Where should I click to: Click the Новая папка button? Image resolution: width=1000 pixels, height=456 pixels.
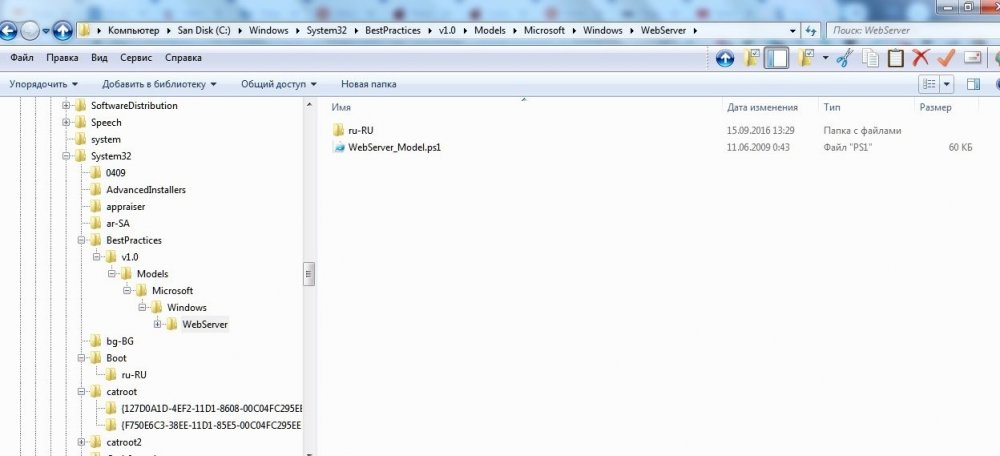click(369, 84)
